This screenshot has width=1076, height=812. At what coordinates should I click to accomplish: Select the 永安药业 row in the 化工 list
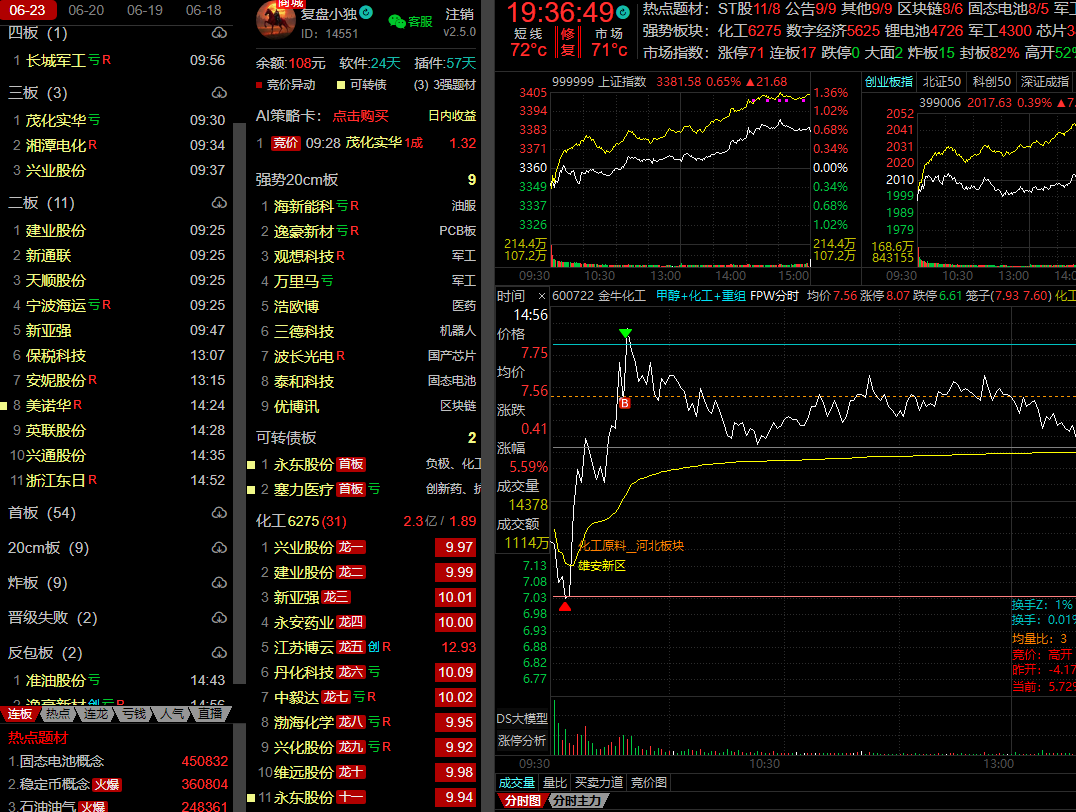(x=368, y=622)
